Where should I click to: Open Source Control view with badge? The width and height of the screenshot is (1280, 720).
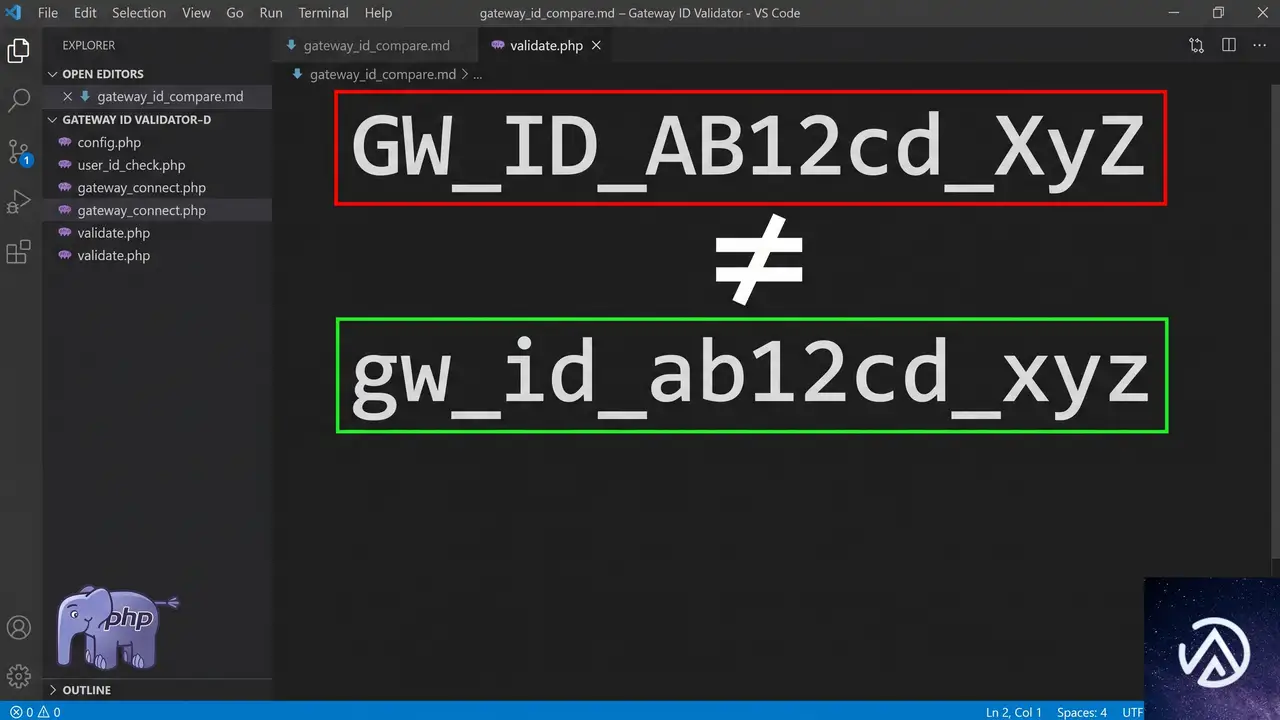point(18,152)
